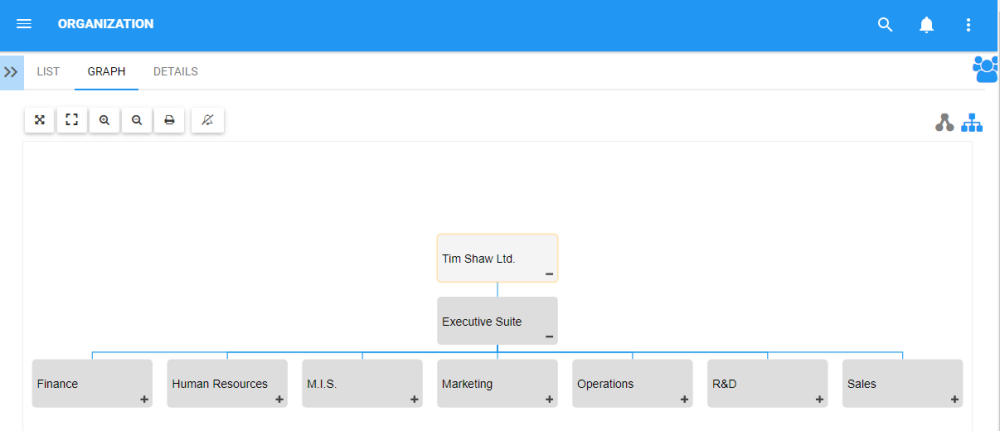Switch to the LIST tab

pos(48,72)
